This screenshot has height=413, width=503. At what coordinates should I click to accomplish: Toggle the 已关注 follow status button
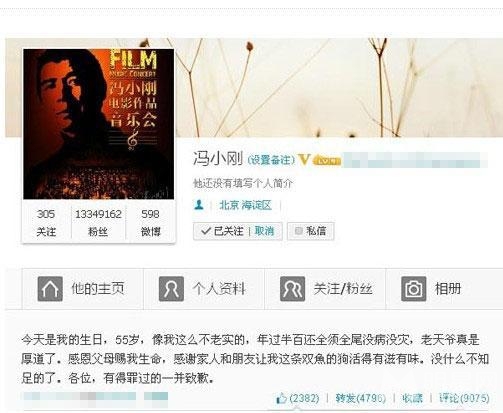pyautogui.click(x=222, y=231)
